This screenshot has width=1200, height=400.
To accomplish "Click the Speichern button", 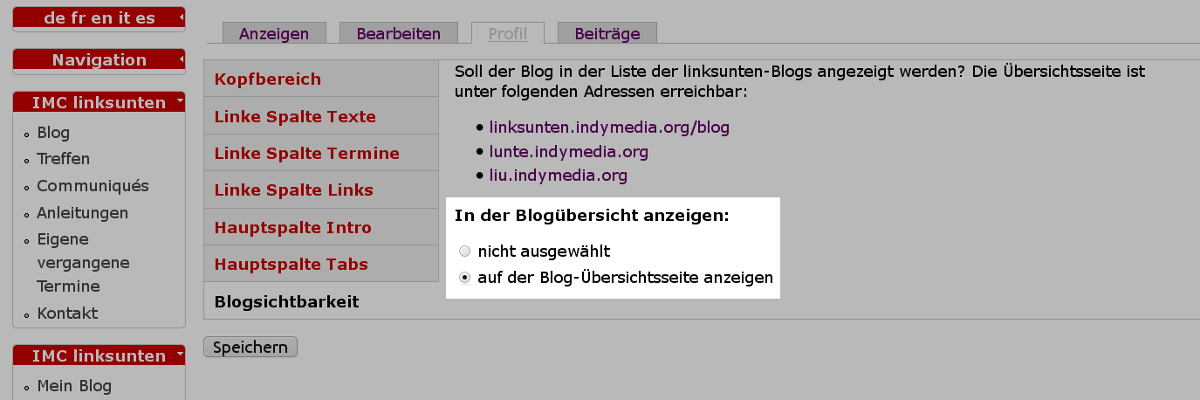I will (x=250, y=347).
